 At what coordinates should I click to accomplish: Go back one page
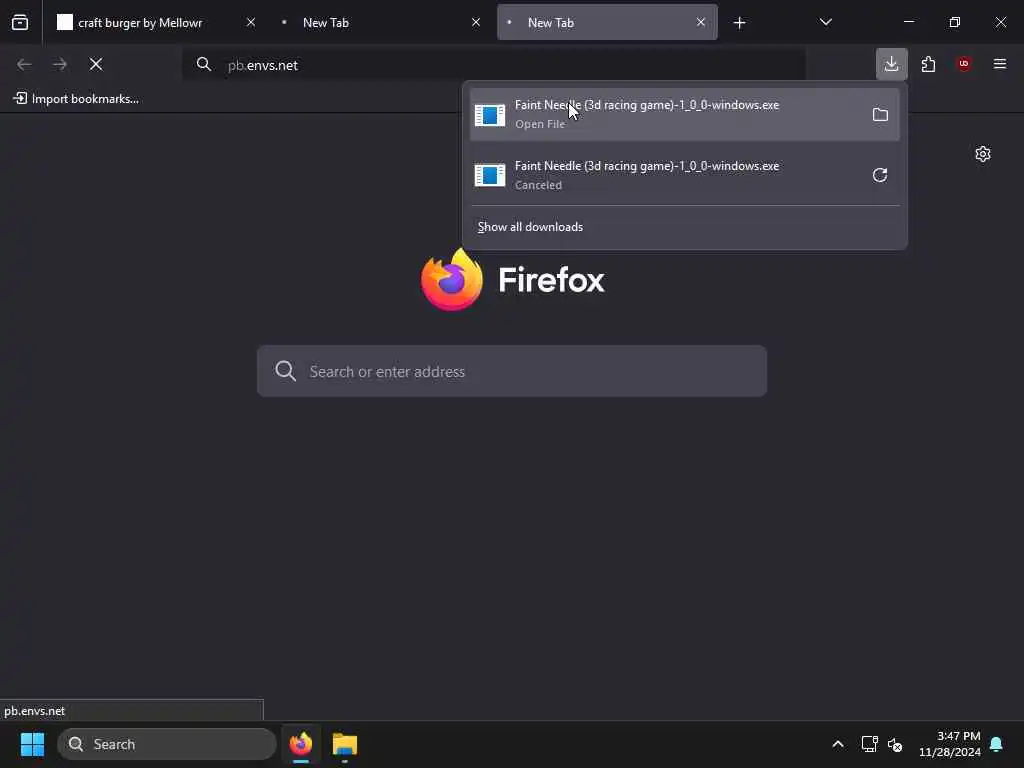[24, 64]
